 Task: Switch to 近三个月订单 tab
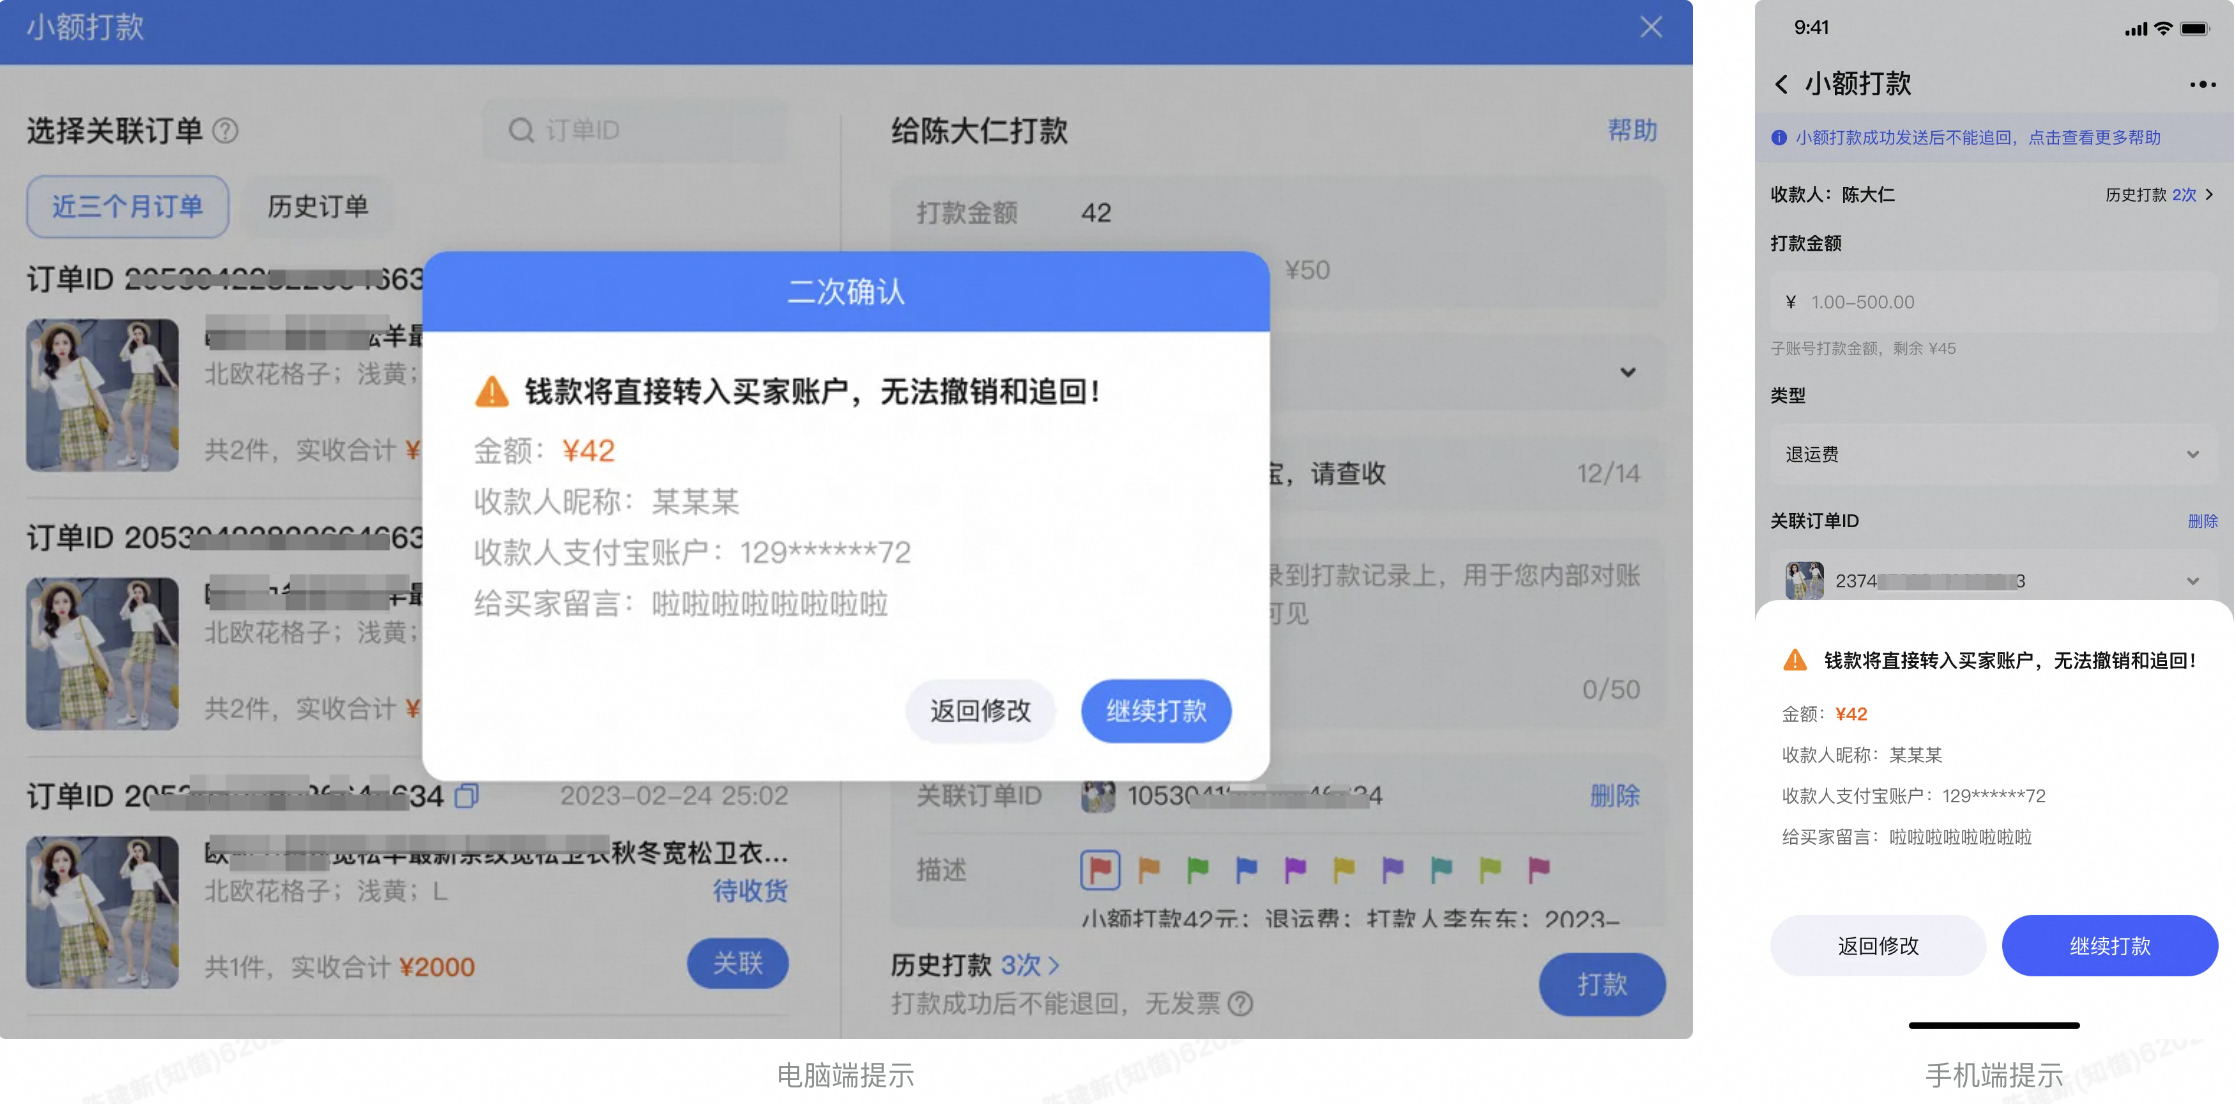(128, 207)
